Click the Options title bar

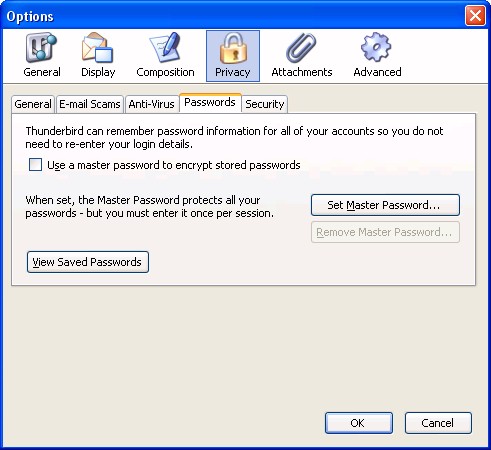pyautogui.click(x=233, y=16)
